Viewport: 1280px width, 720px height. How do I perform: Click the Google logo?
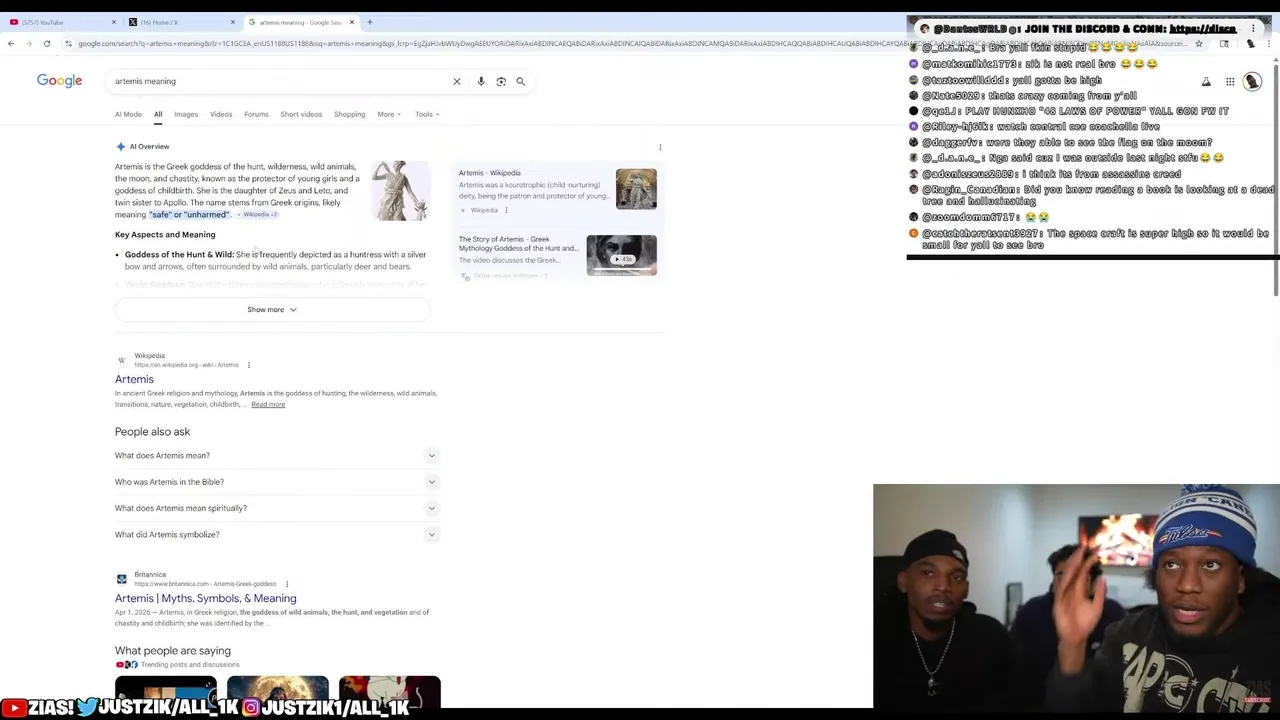pos(59,80)
